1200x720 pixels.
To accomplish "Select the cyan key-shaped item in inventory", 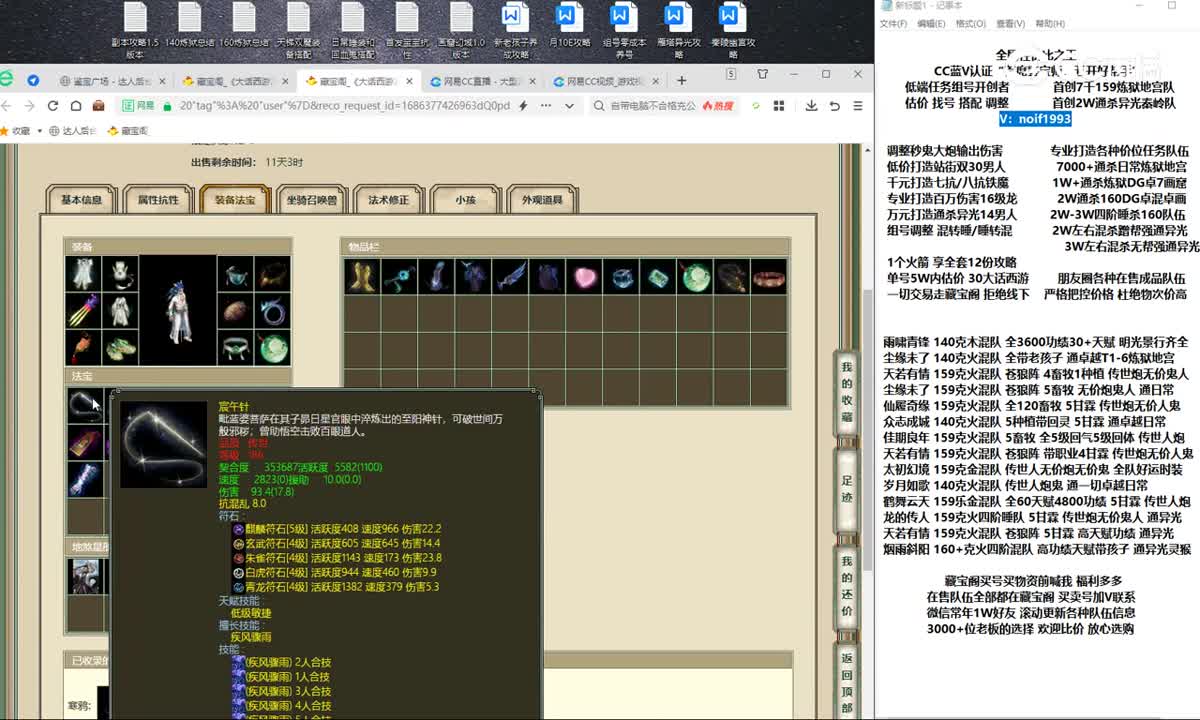I will coord(398,277).
